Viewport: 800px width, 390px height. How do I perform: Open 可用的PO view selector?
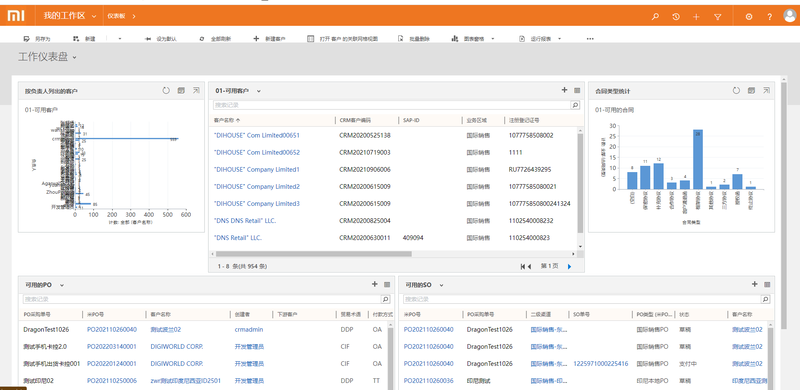click(x=62, y=285)
